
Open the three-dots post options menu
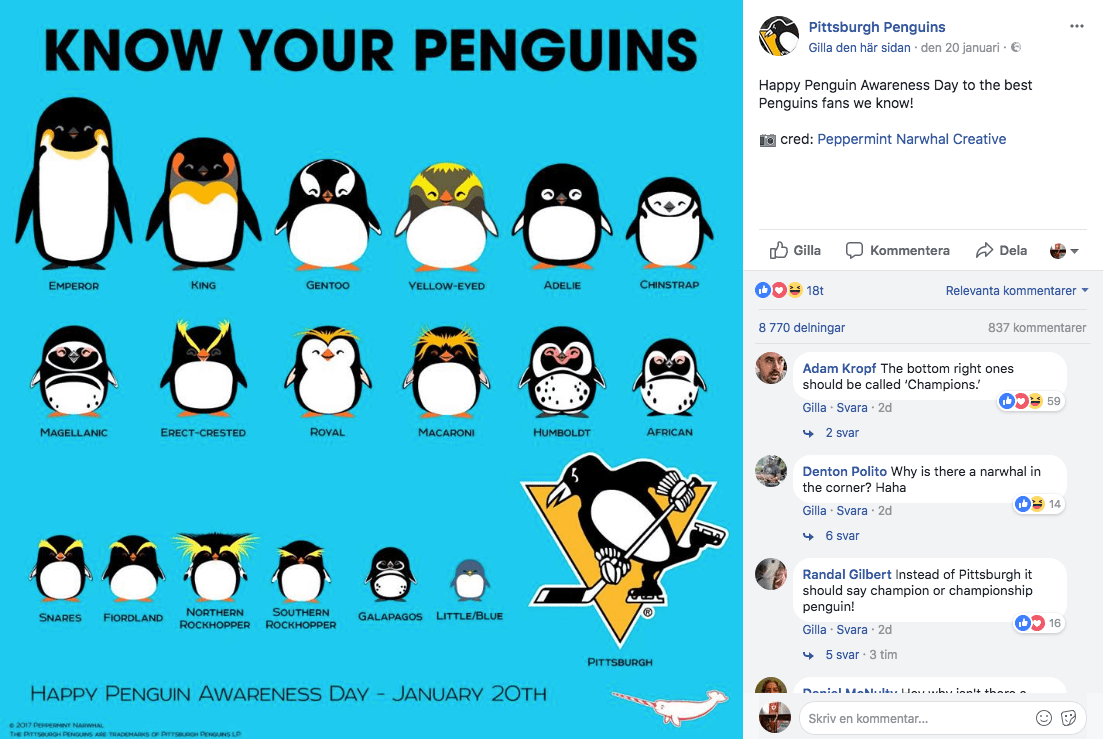pyautogui.click(x=1076, y=26)
